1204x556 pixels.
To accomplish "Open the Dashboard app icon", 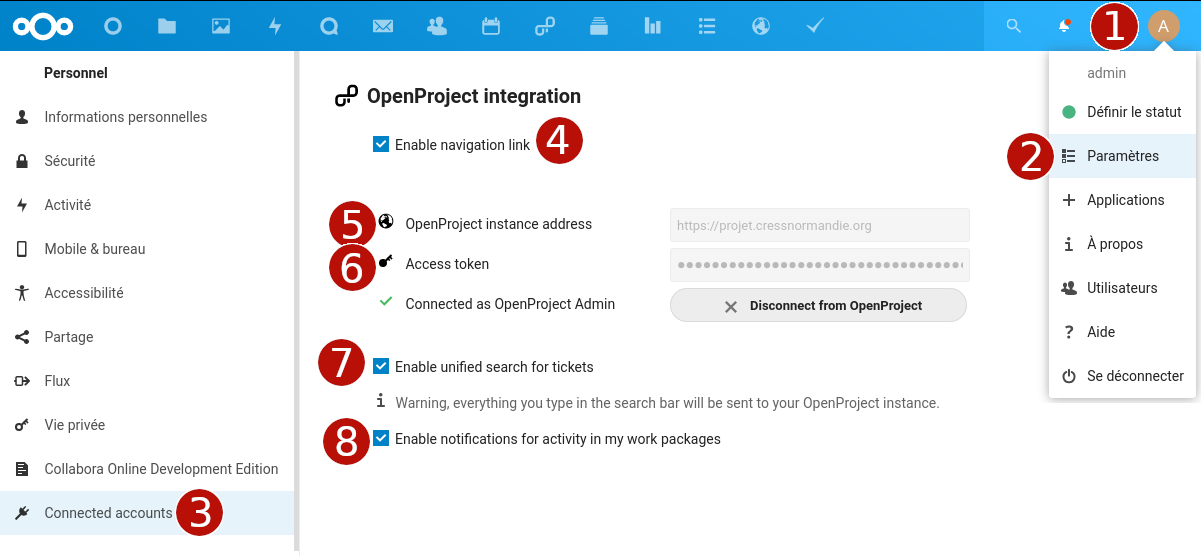I will [x=113, y=26].
